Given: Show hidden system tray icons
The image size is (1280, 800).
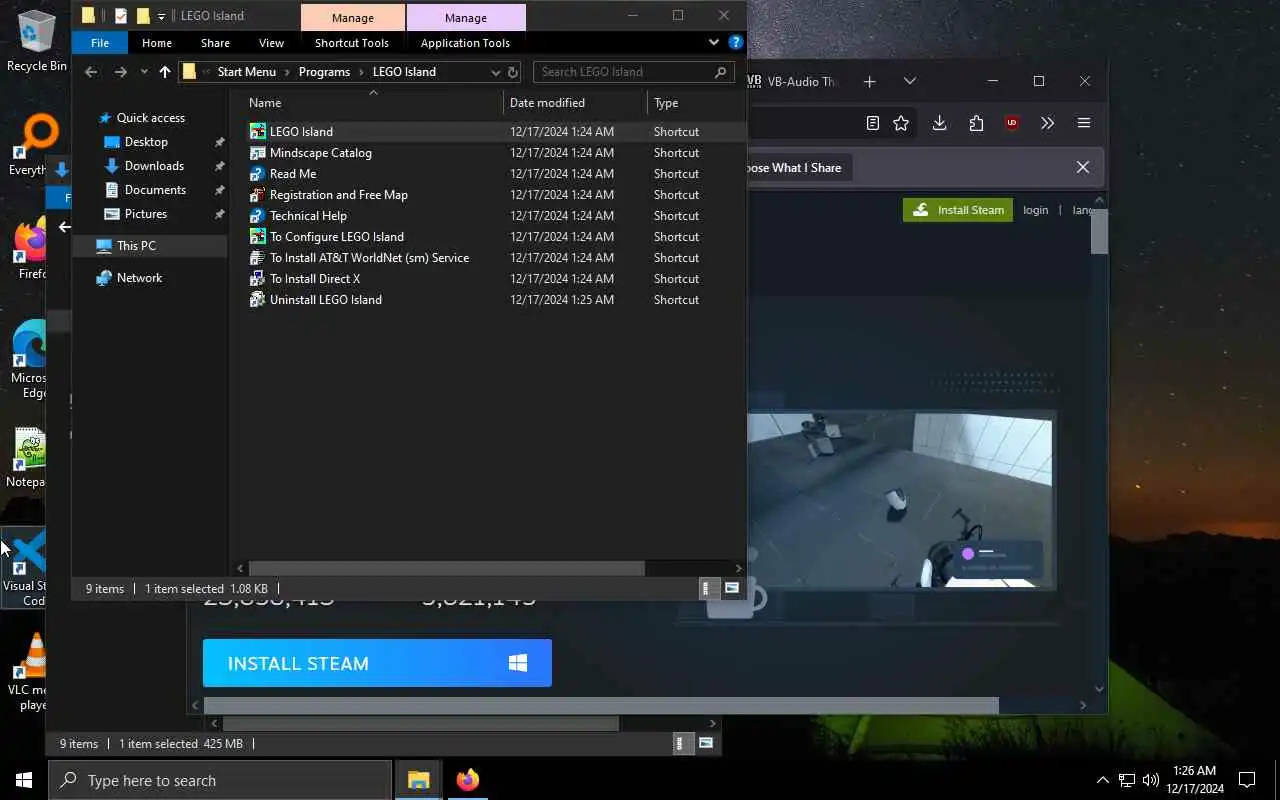Looking at the screenshot, I should pos(1103,780).
